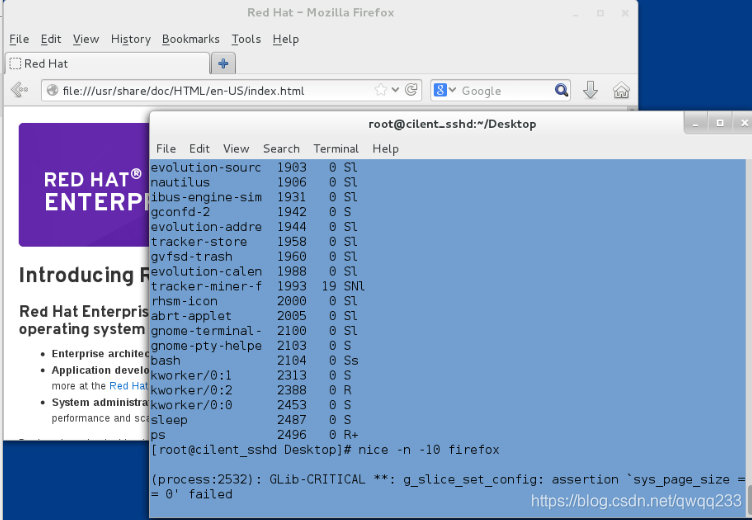Click 'System administra' bullet in Firefox page
Viewport: 752px width, 520px height.
click(100, 402)
